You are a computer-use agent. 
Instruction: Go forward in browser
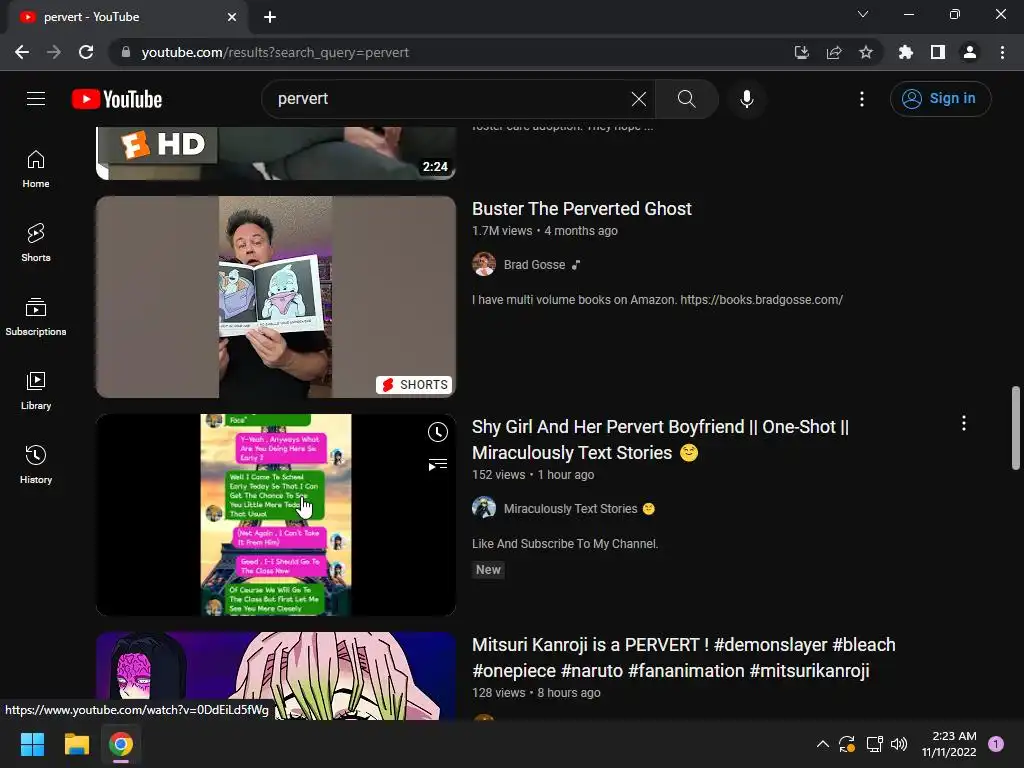54,52
